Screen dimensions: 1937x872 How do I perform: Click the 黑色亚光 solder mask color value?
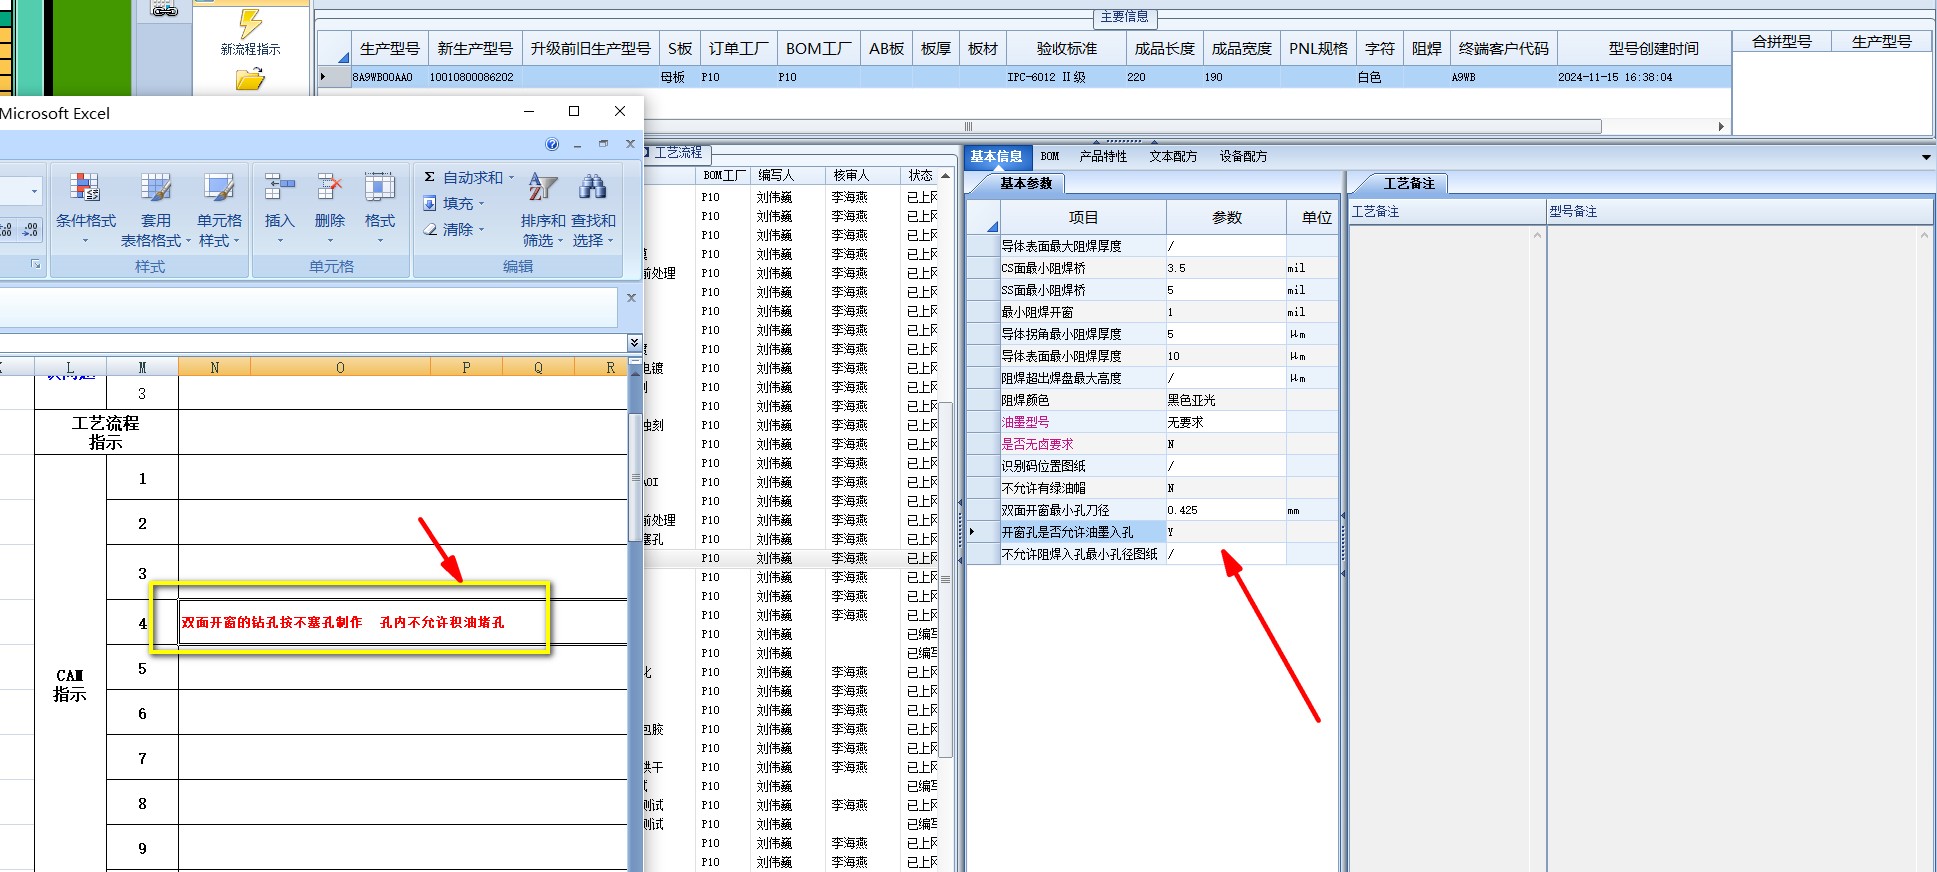click(x=1225, y=400)
